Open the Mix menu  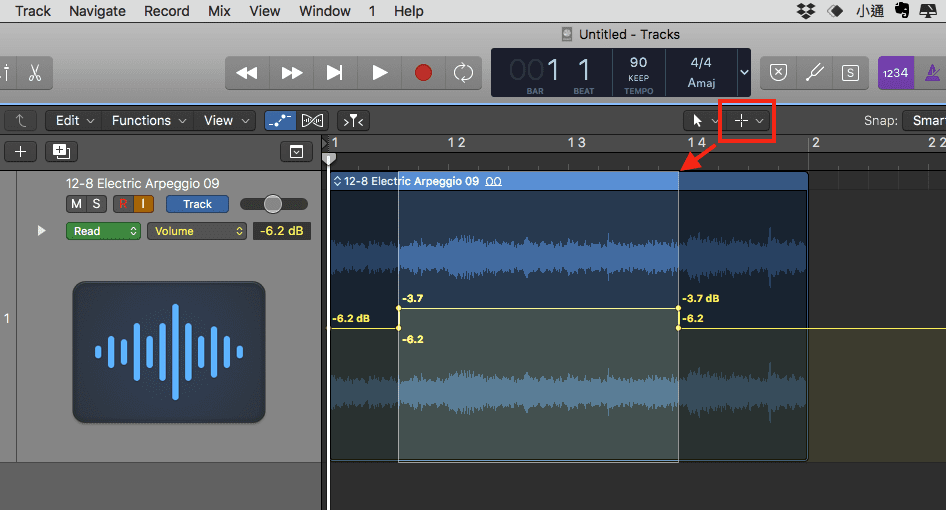pyautogui.click(x=219, y=11)
